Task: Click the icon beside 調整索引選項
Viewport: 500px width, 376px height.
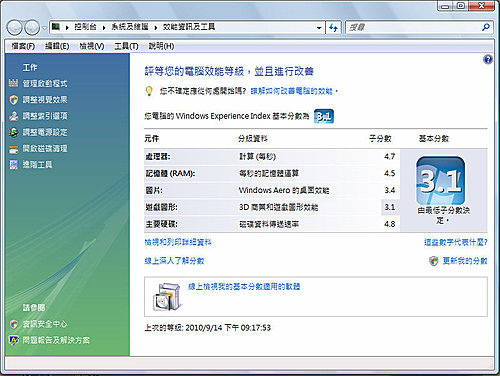Action: pyautogui.click(x=13, y=116)
